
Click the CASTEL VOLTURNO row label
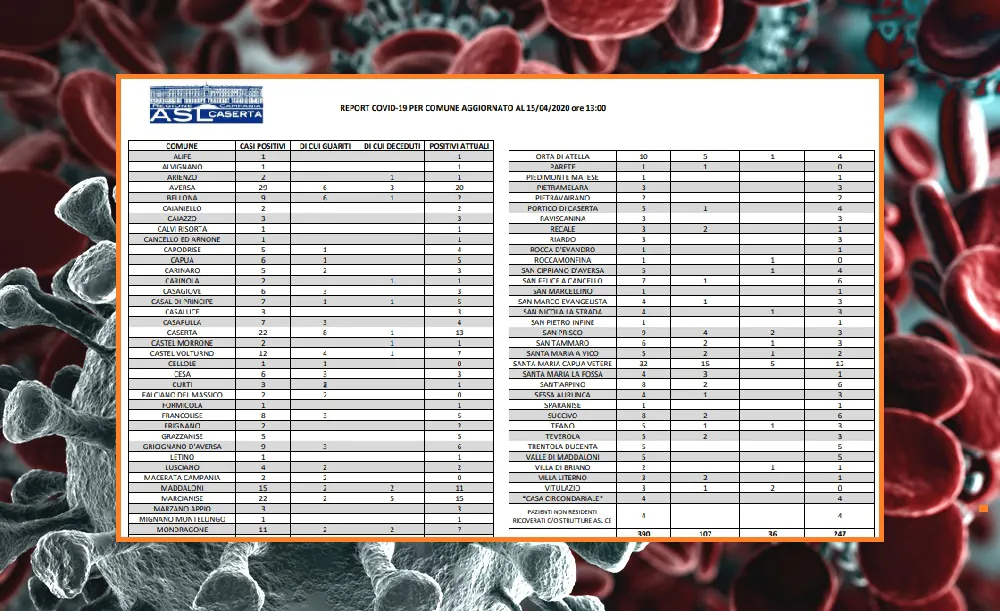pyautogui.click(x=182, y=353)
